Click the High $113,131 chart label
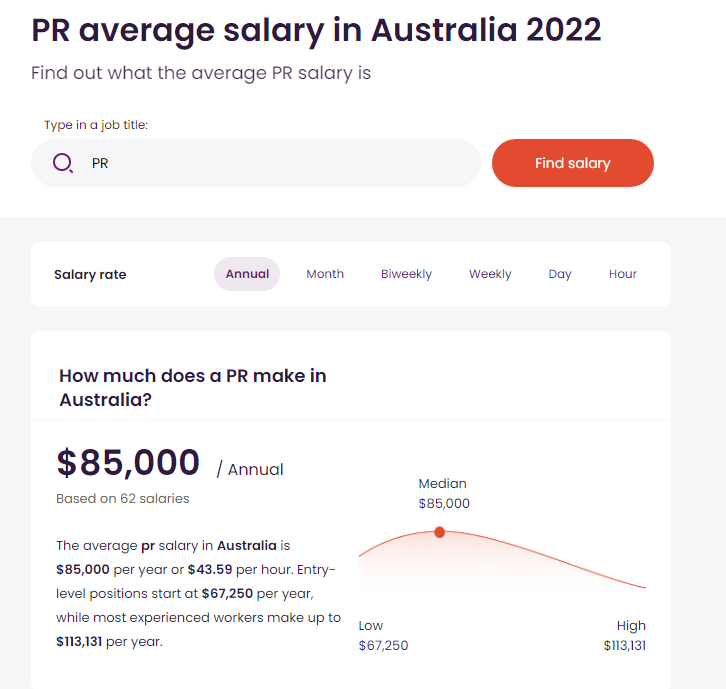 625,636
